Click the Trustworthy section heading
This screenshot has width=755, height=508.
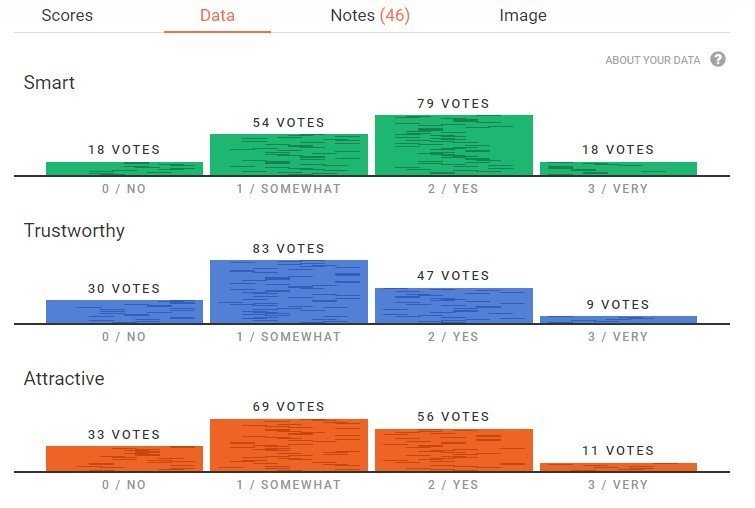pyautogui.click(x=74, y=231)
